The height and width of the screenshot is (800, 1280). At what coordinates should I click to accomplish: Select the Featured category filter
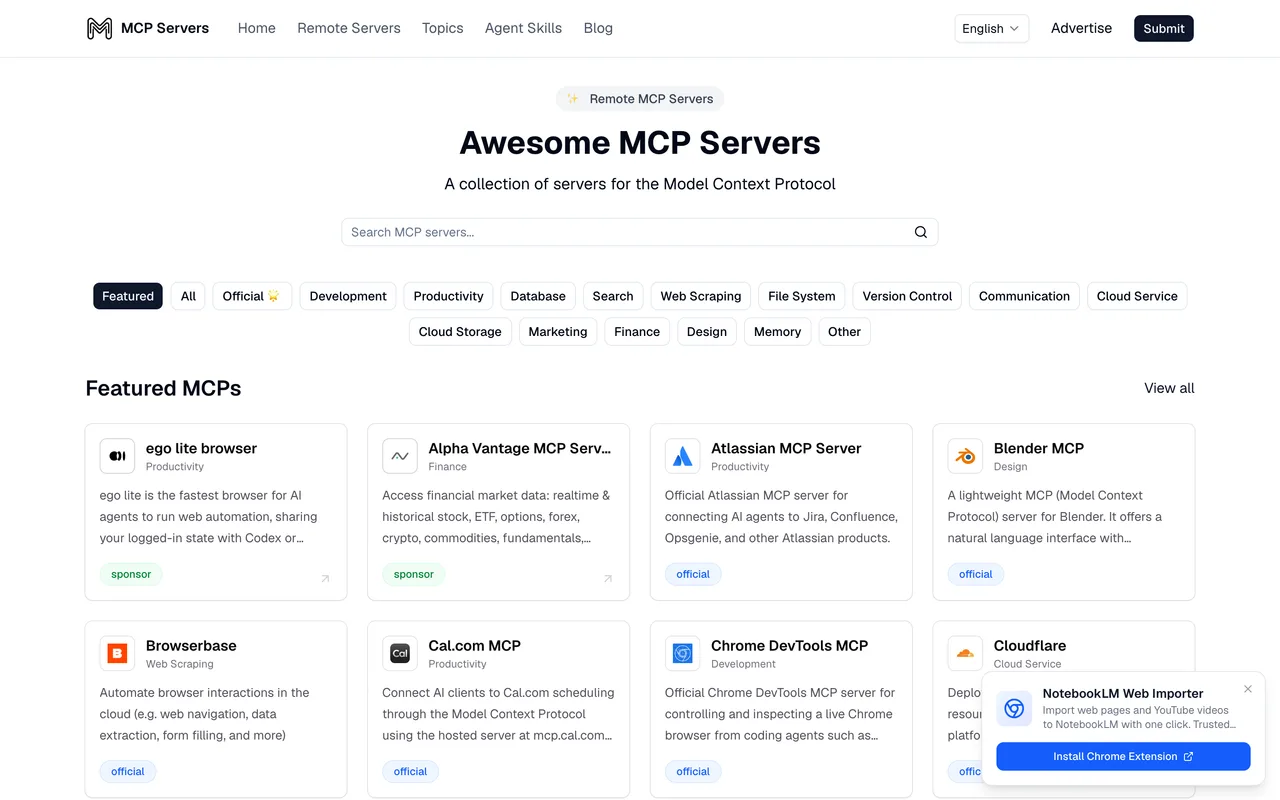[x=128, y=296]
